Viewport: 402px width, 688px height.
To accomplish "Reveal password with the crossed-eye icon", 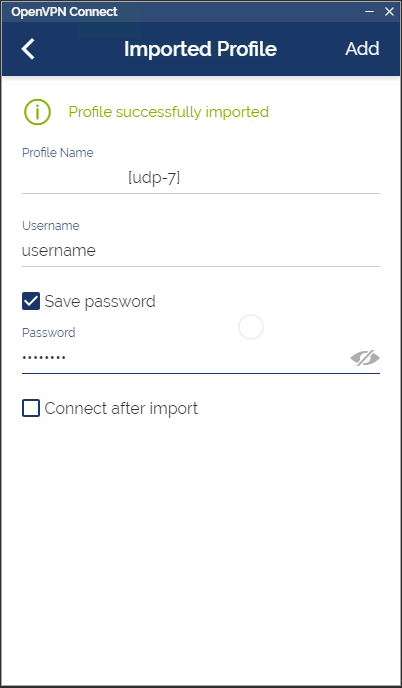I will [x=365, y=358].
